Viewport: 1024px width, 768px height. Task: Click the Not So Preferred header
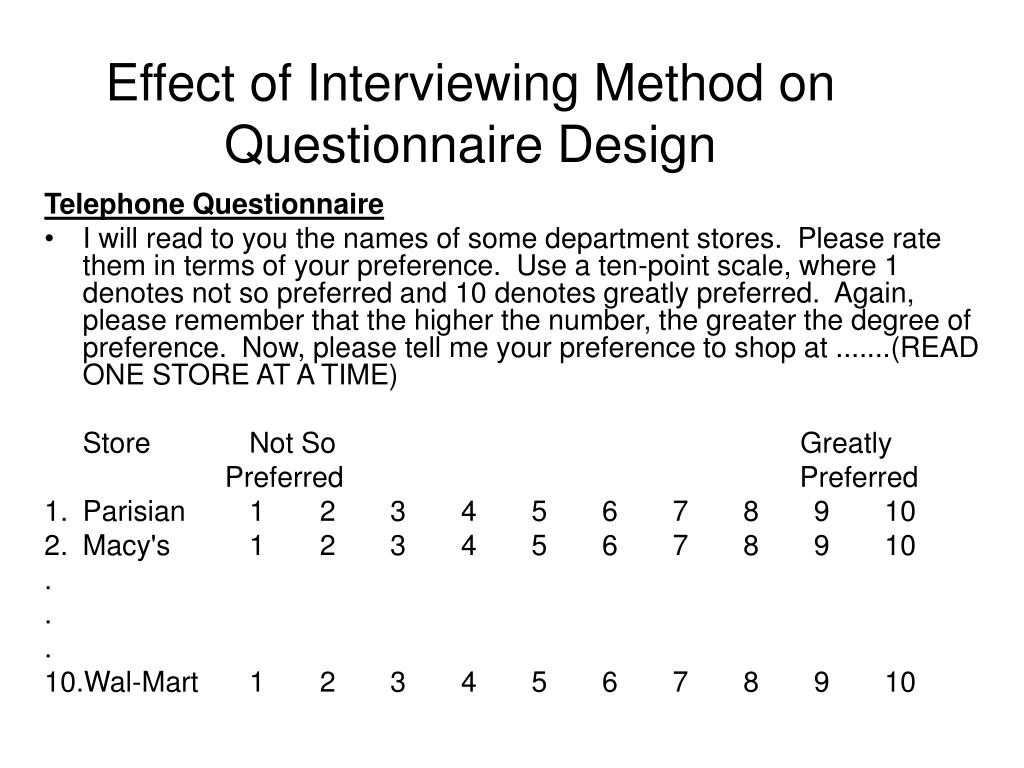click(284, 460)
